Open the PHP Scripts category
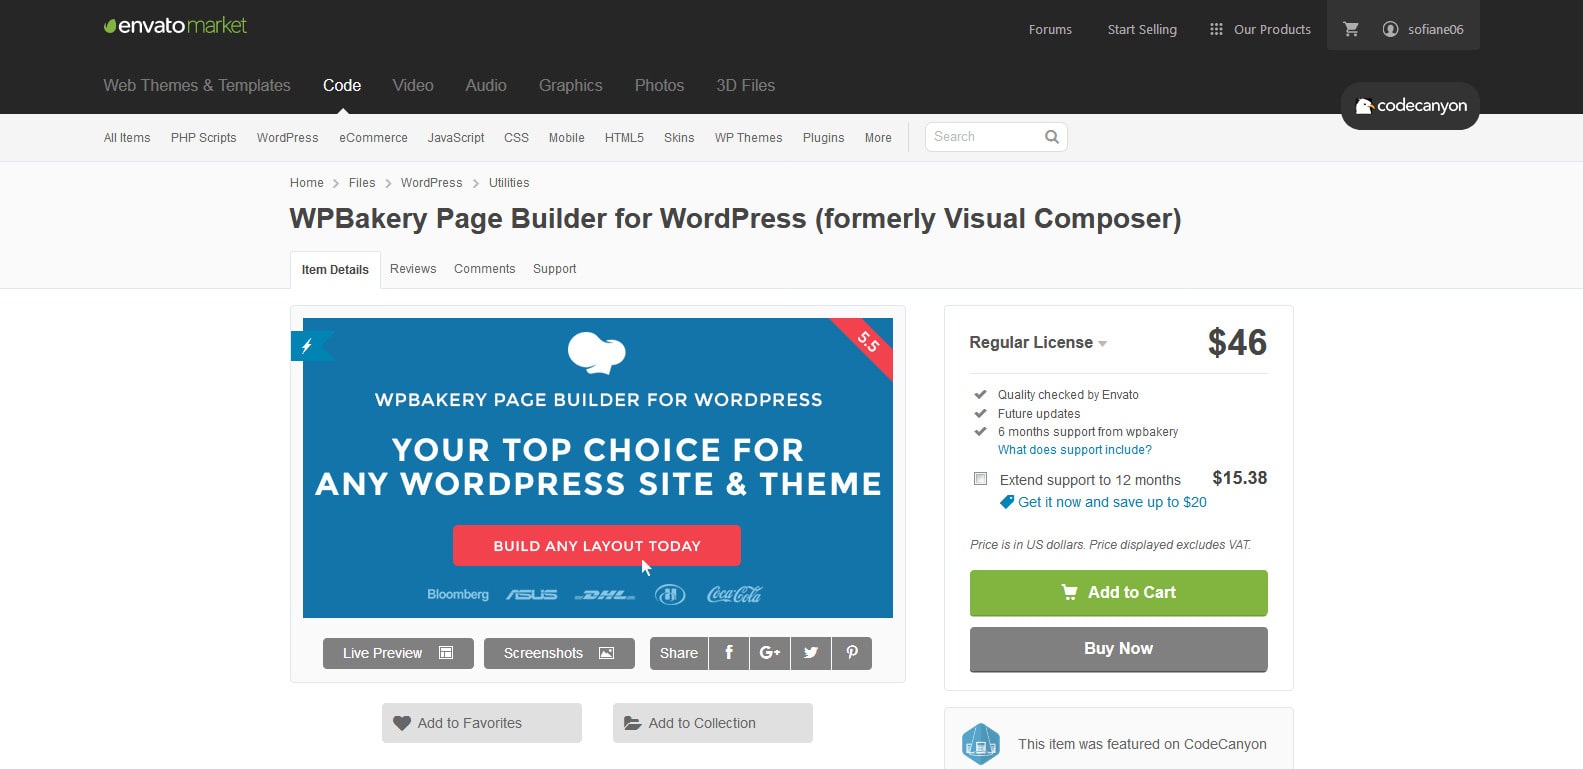Viewport: 1583px width, 769px height. (204, 138)
